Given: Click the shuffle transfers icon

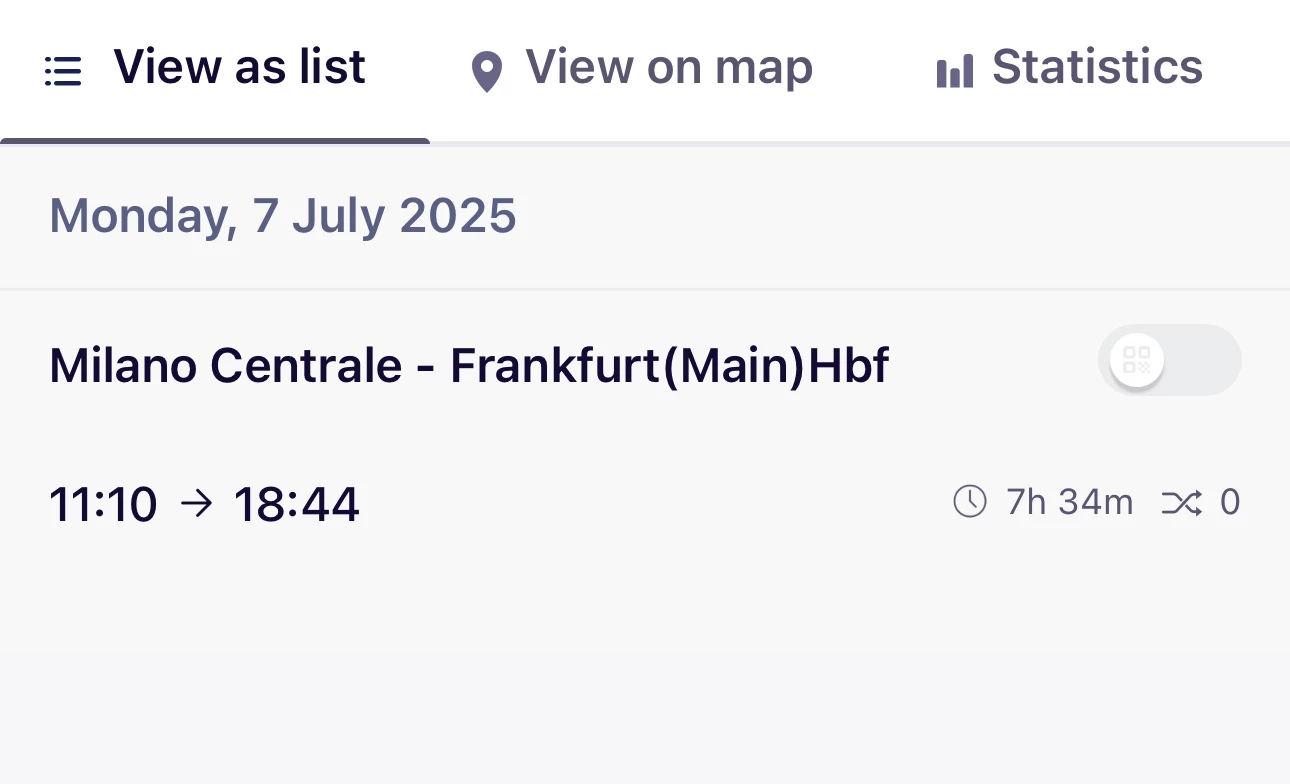Looking at the screenshot, I should [1181, 503].
